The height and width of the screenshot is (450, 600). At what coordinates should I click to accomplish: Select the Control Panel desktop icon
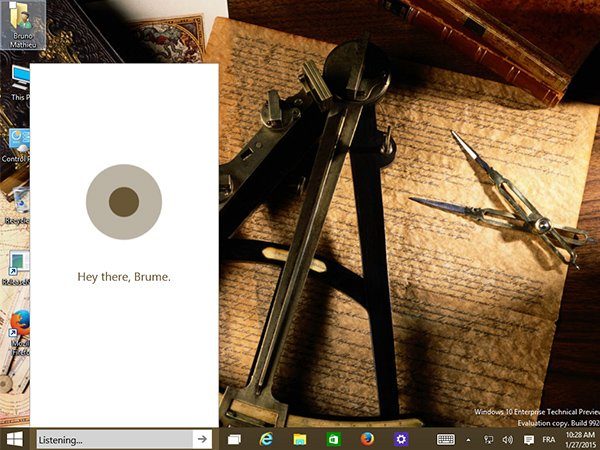15,146
